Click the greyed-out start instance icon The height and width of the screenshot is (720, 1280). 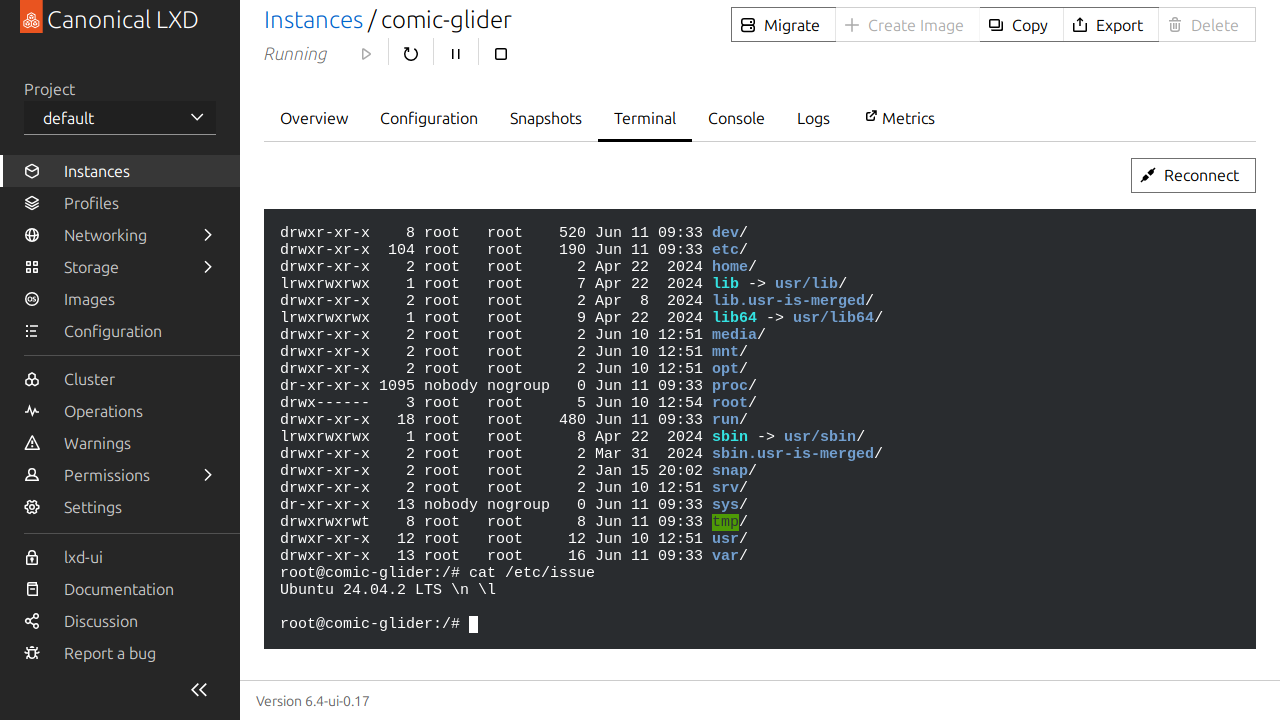[x=366, y=54]
